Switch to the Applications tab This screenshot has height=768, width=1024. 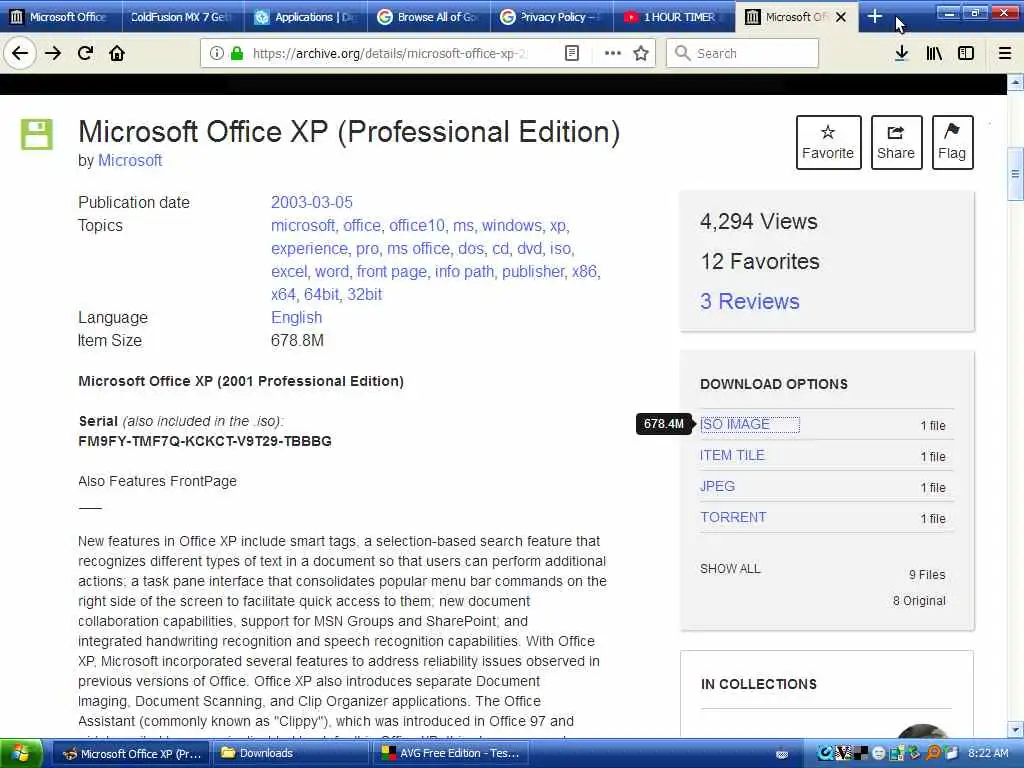point(306,17)
